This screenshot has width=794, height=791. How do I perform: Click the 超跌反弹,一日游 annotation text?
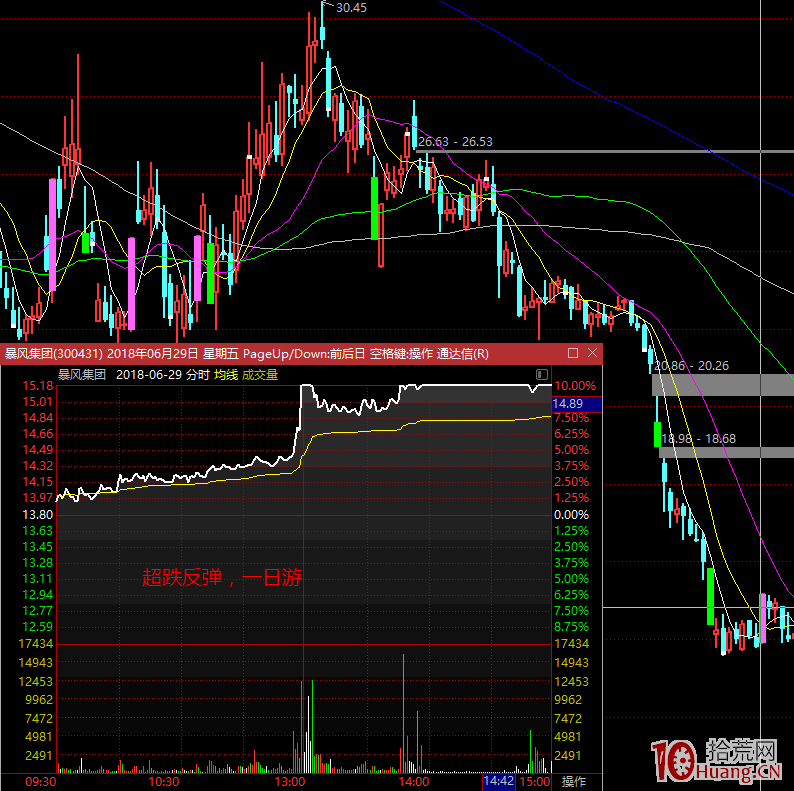tap(222, 577)
